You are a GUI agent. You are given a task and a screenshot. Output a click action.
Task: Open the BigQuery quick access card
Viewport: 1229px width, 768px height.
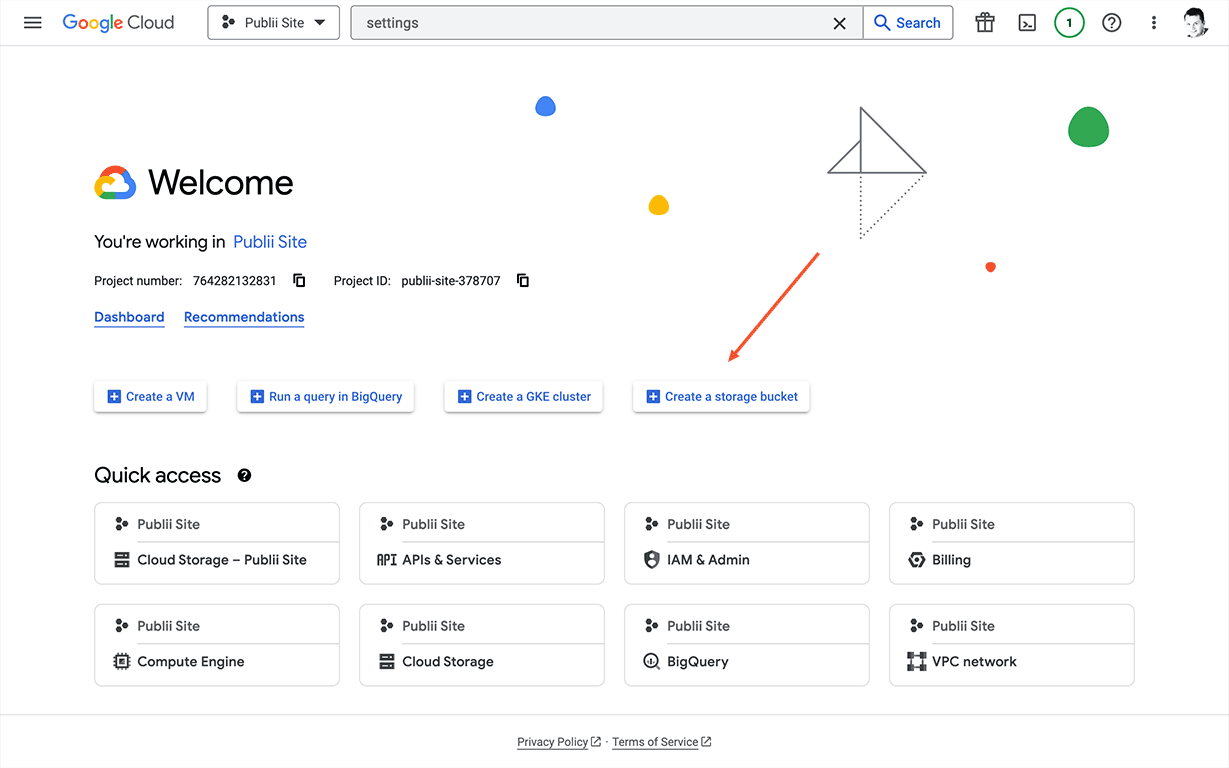pos(747,661)
